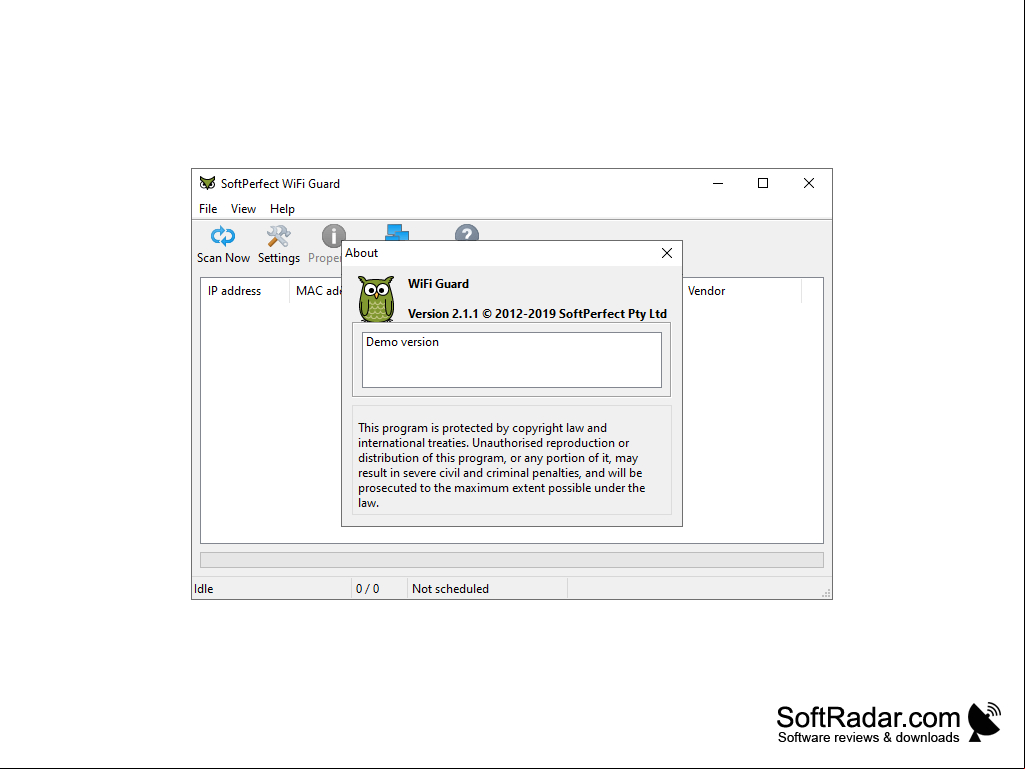Open the View menu
Screen dimensions: 1025x769
[x=243, y=209]
